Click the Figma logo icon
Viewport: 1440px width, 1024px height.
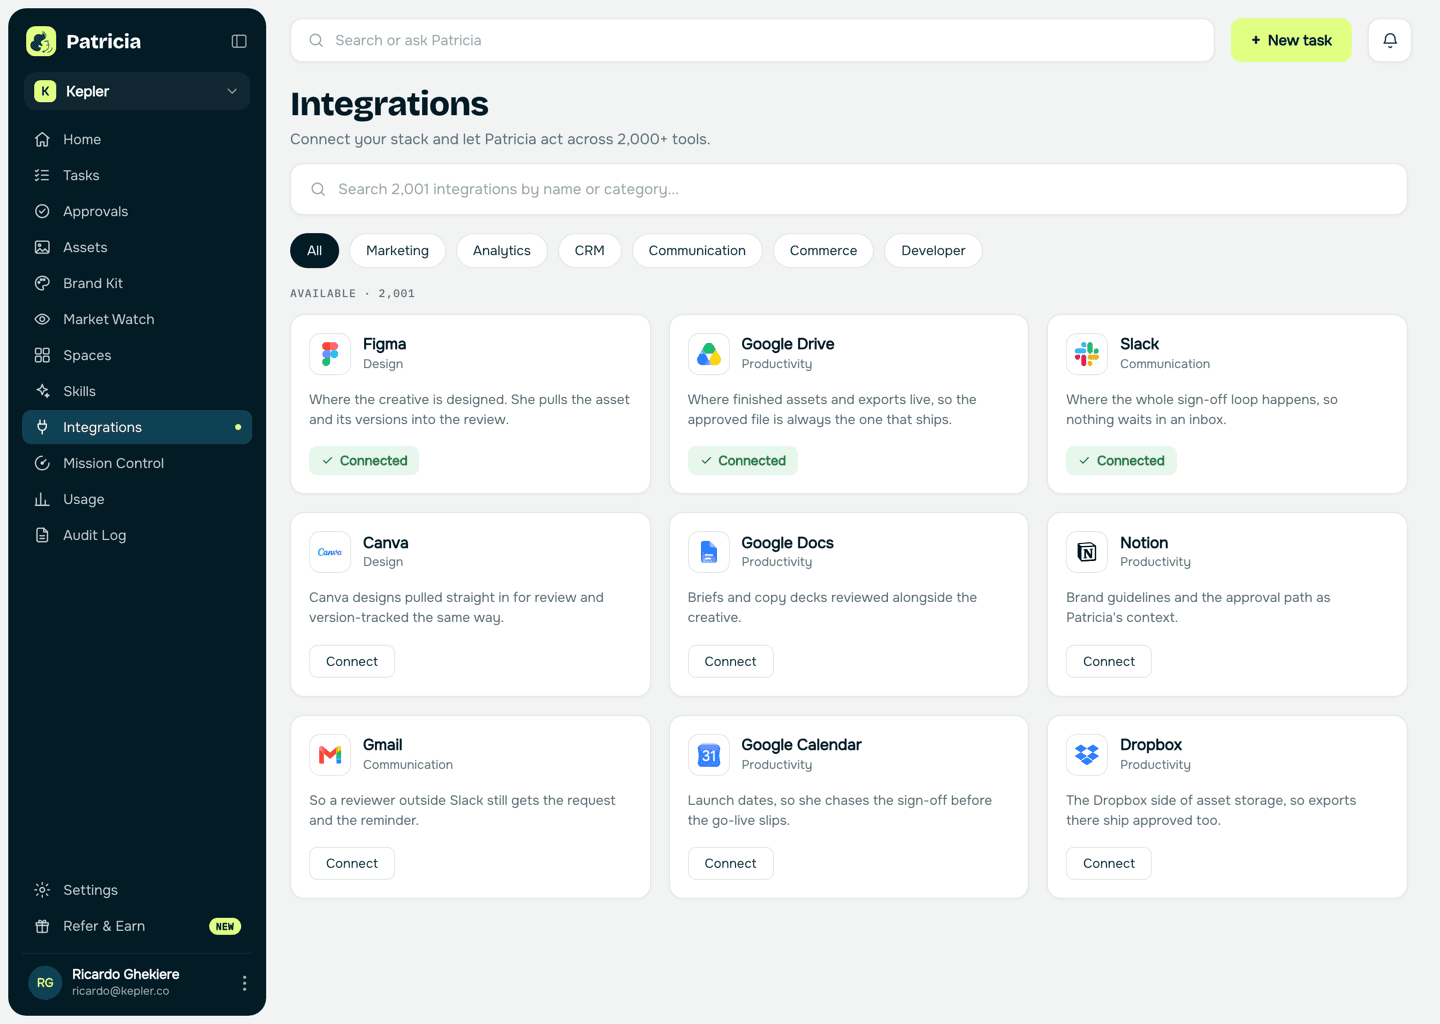tap(330, 354)
